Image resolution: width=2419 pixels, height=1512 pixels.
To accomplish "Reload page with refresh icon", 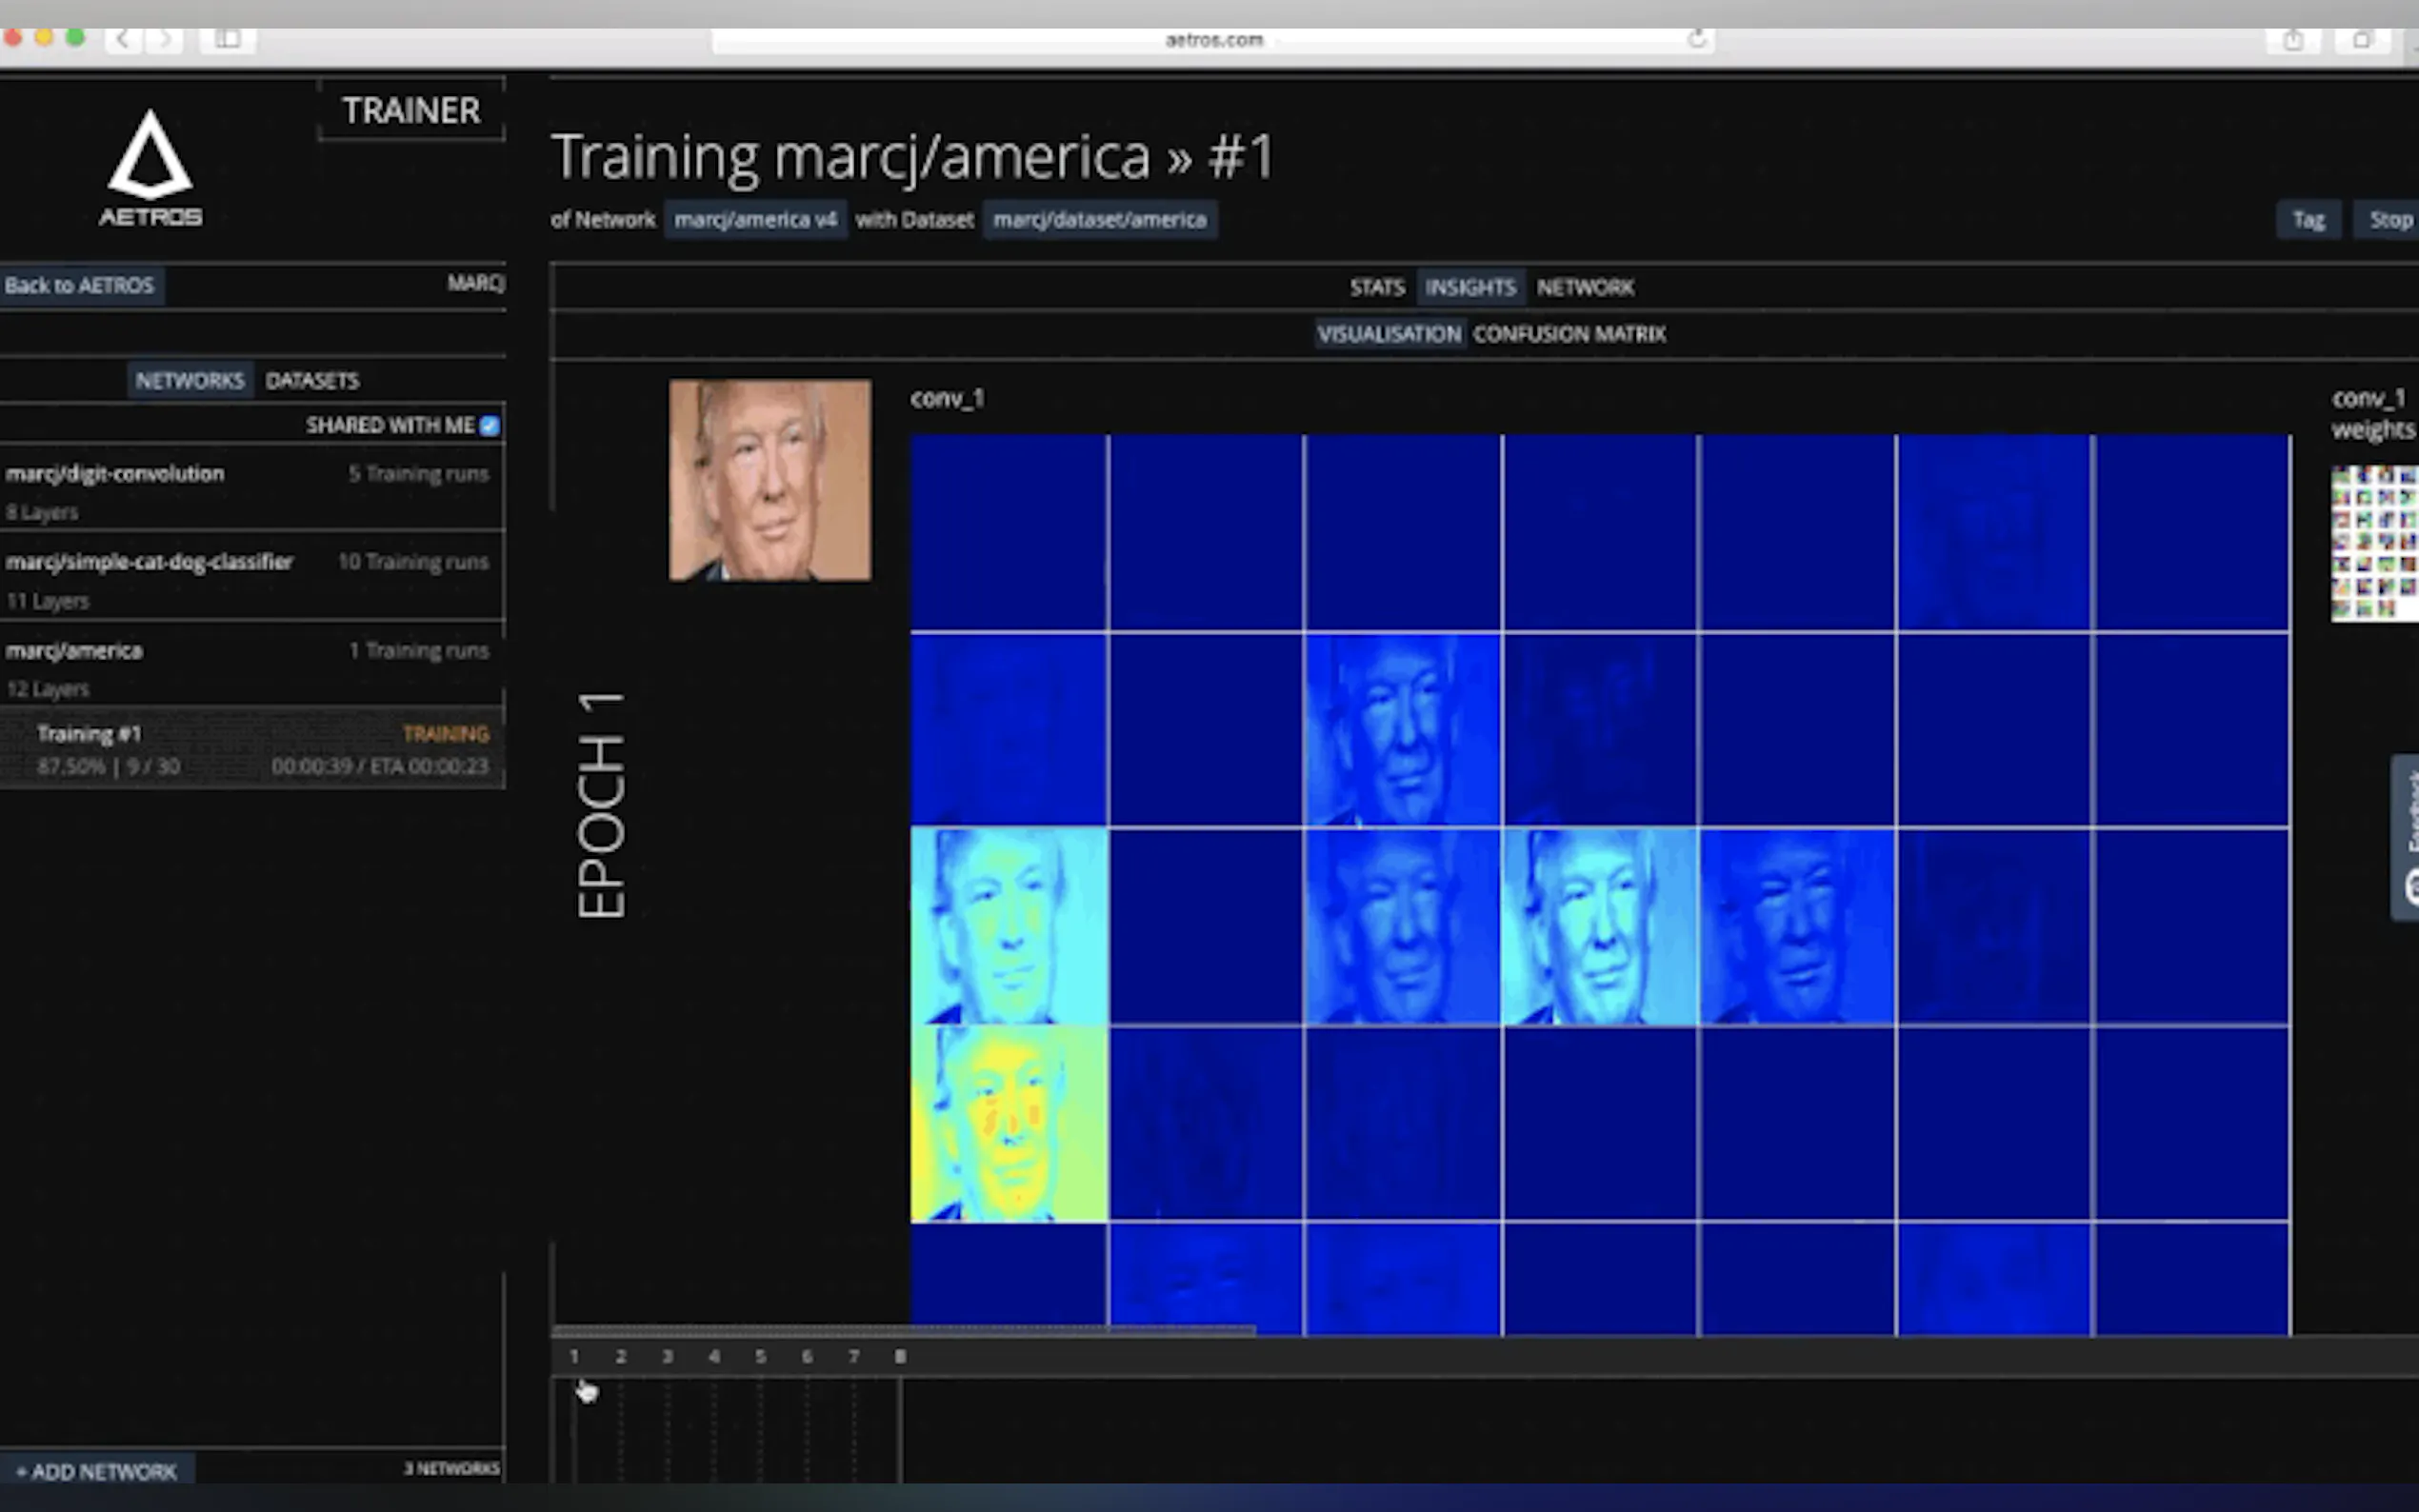I will (x=1696, y=39).
